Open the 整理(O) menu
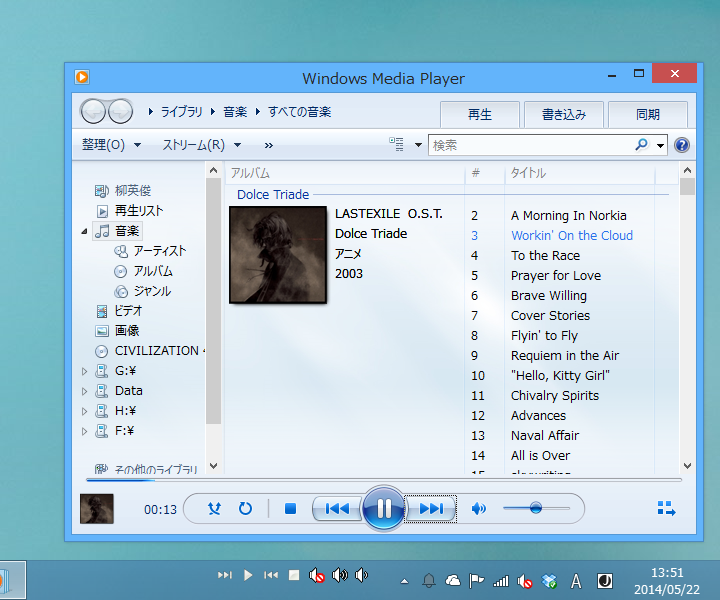 tap(111, 145)
